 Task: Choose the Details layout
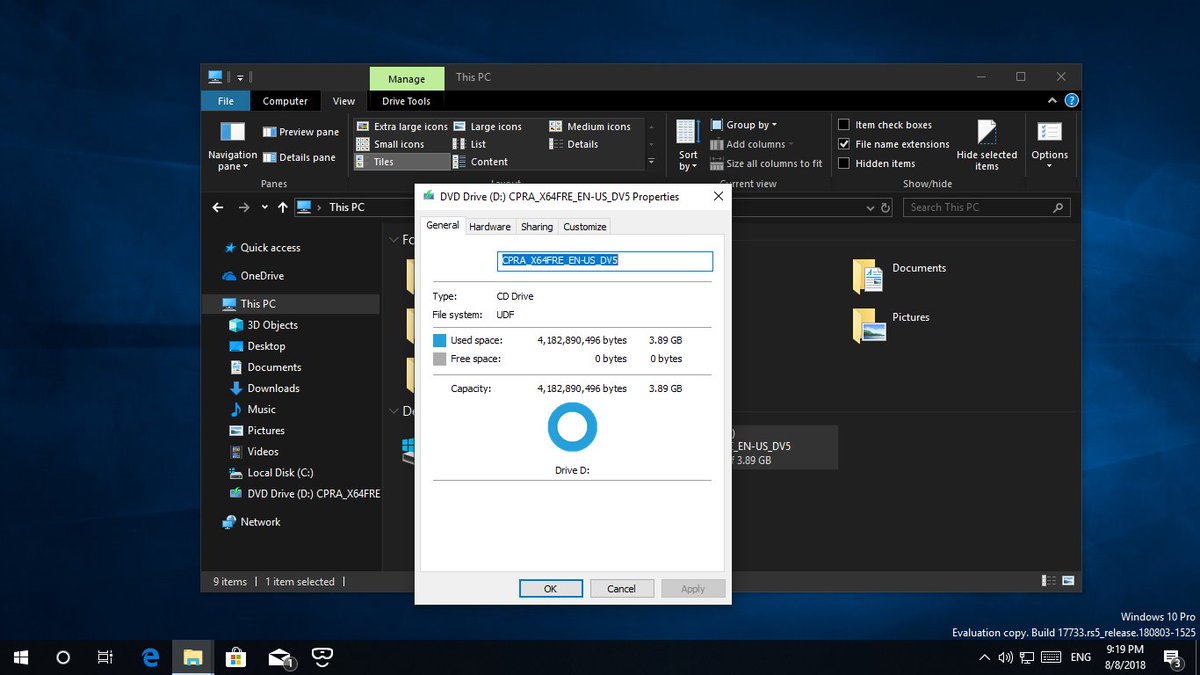click(574, 144)
